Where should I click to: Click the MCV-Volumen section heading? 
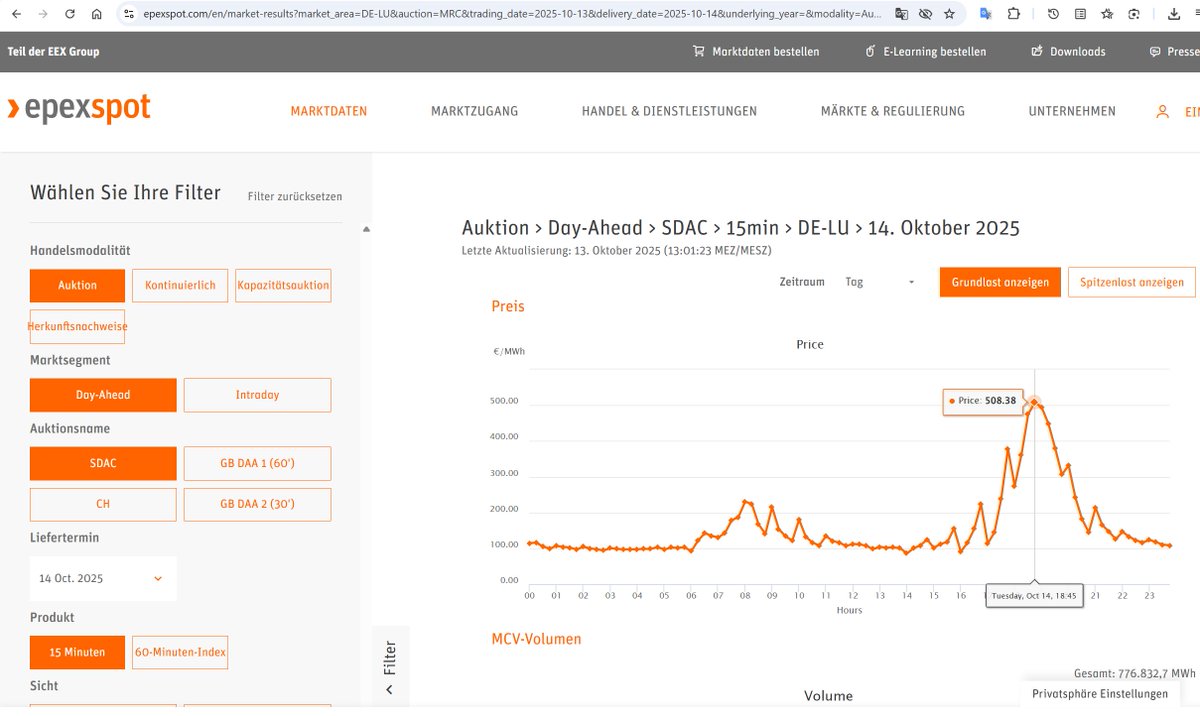tap(536, 638)
